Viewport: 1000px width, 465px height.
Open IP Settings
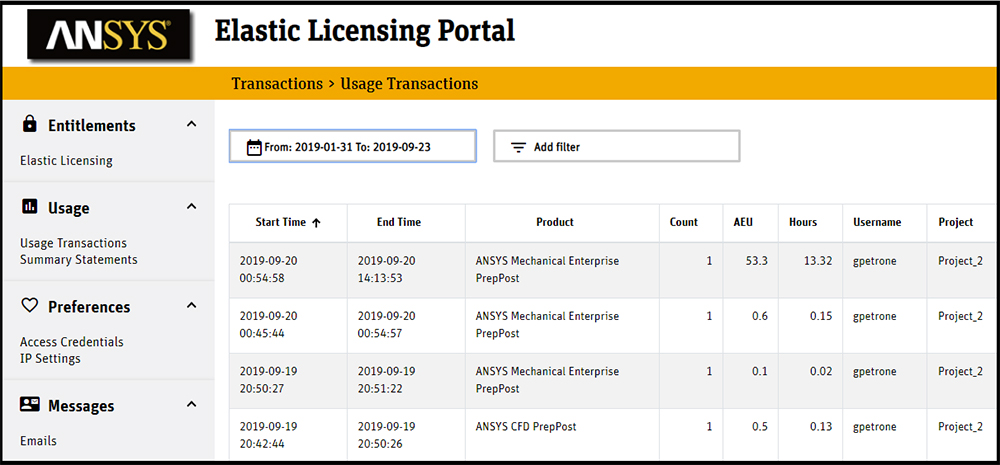pyautogui.click(x=50, y=358)
